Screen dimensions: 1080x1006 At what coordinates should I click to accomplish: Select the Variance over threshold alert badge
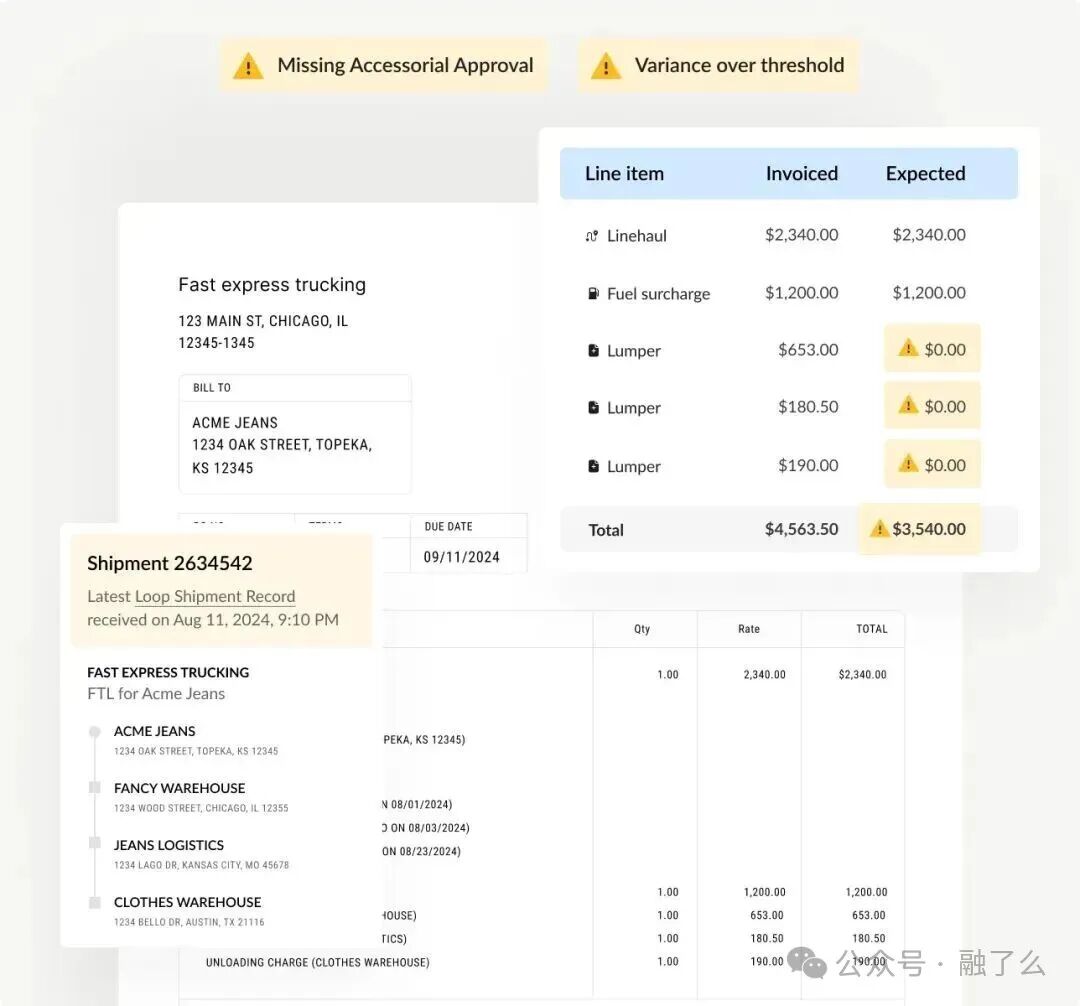[718, 66]
